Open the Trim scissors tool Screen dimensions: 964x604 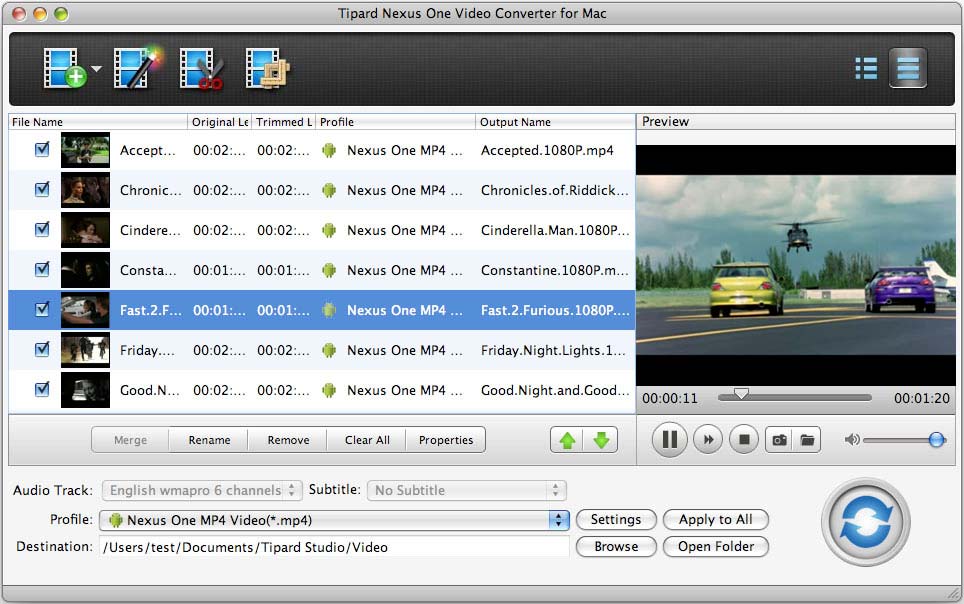tap(202, 68)
